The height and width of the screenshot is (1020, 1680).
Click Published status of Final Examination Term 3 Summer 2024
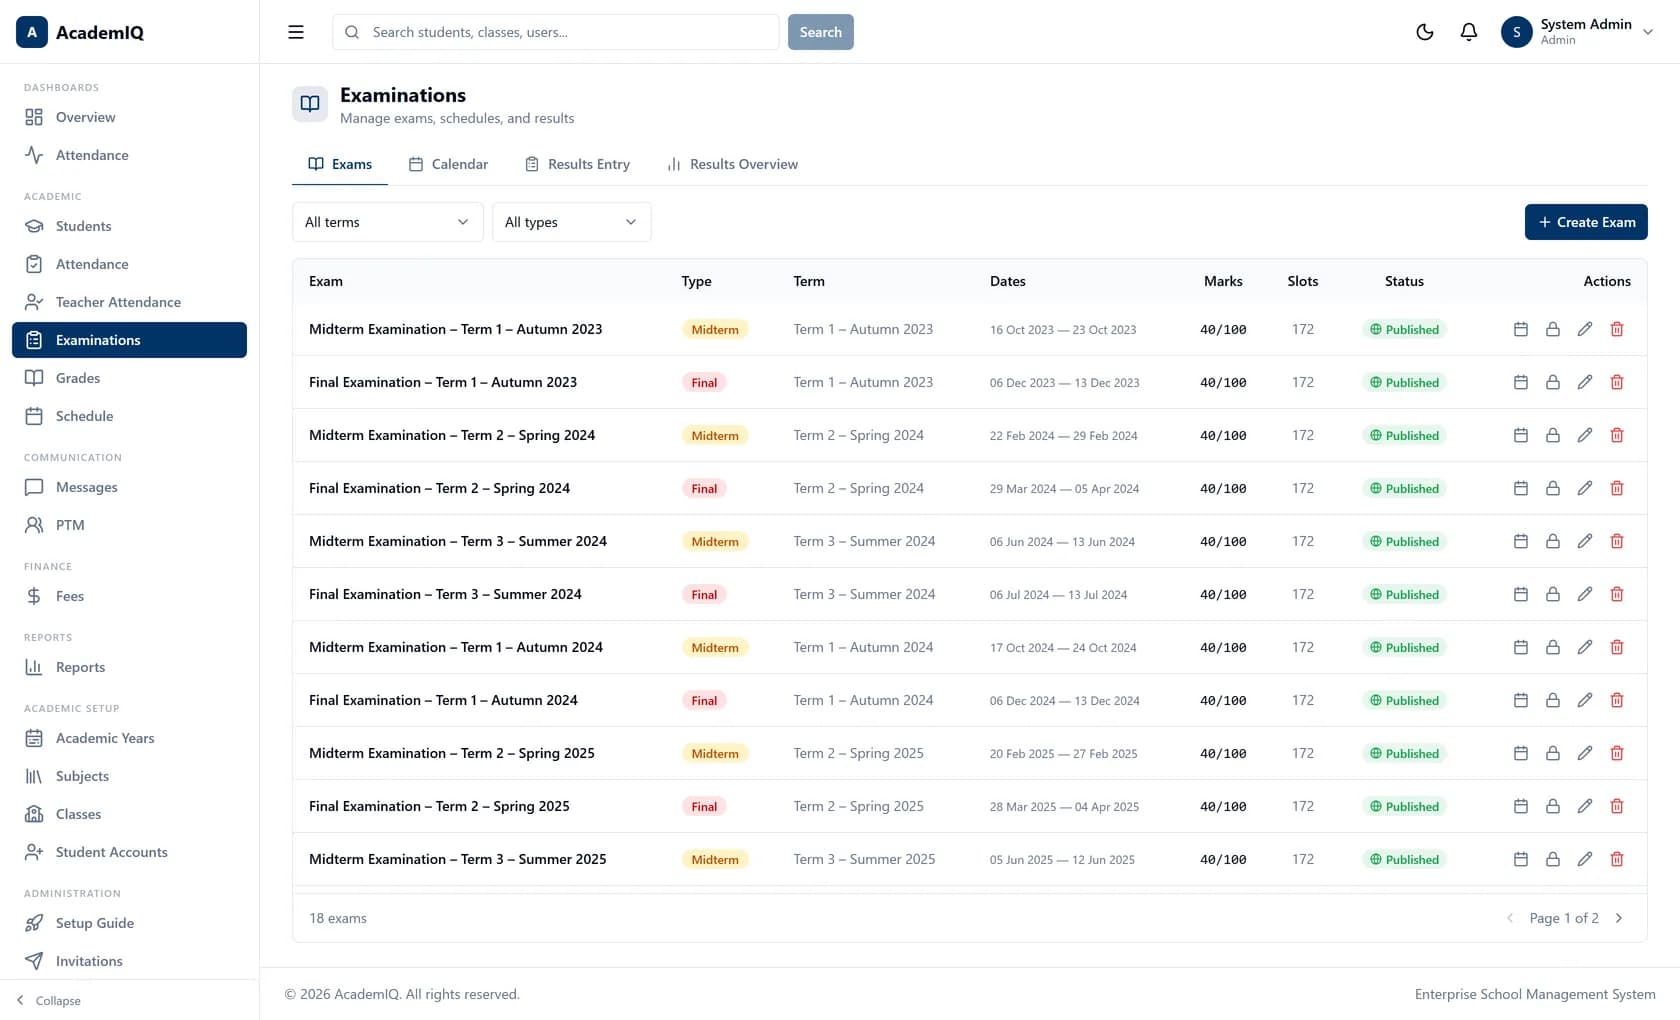(1404, 594)
